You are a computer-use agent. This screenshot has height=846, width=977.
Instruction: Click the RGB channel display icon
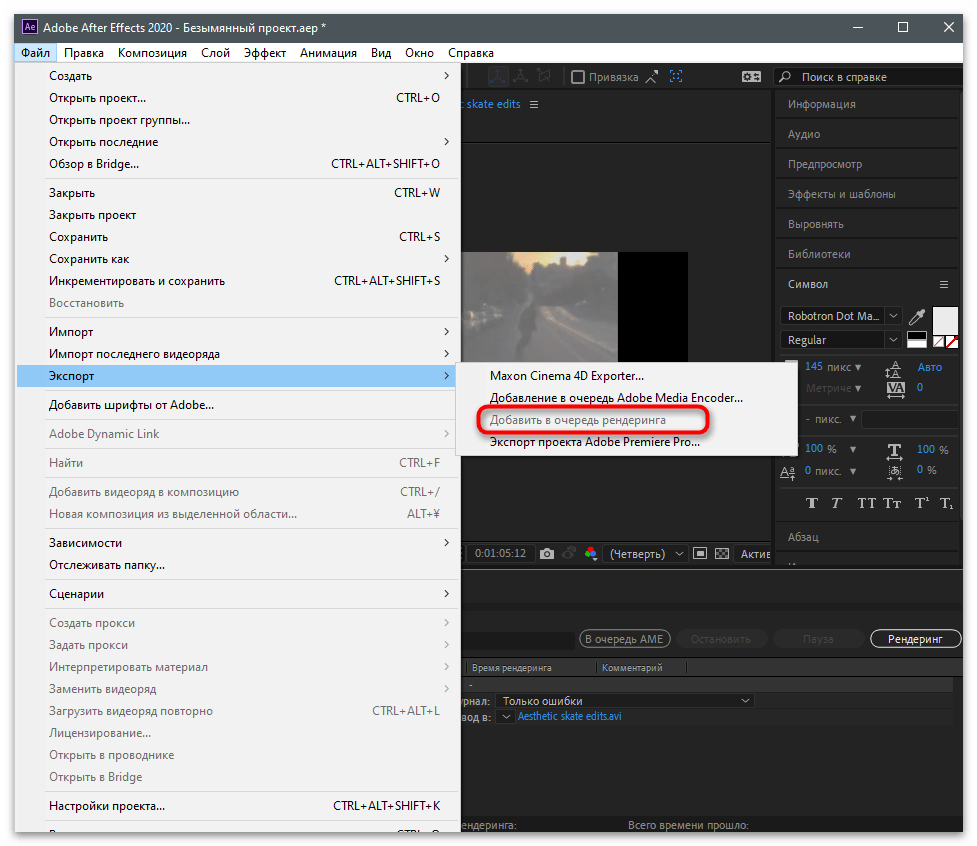coord(591,553)
